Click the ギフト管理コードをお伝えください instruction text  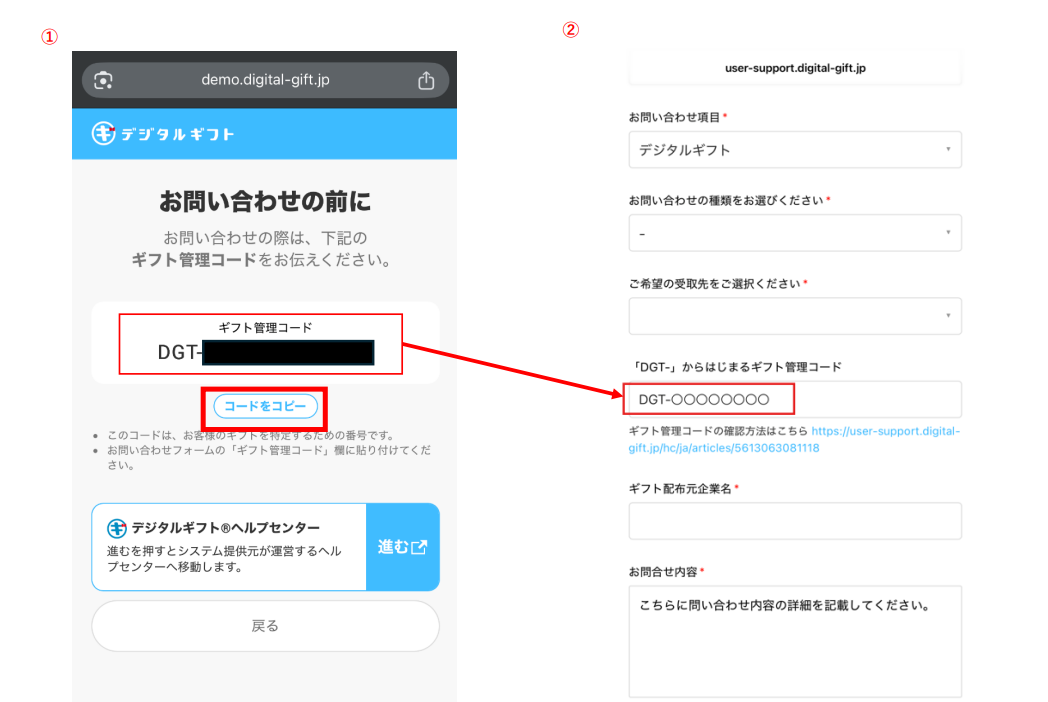click(x=261, y=259)
